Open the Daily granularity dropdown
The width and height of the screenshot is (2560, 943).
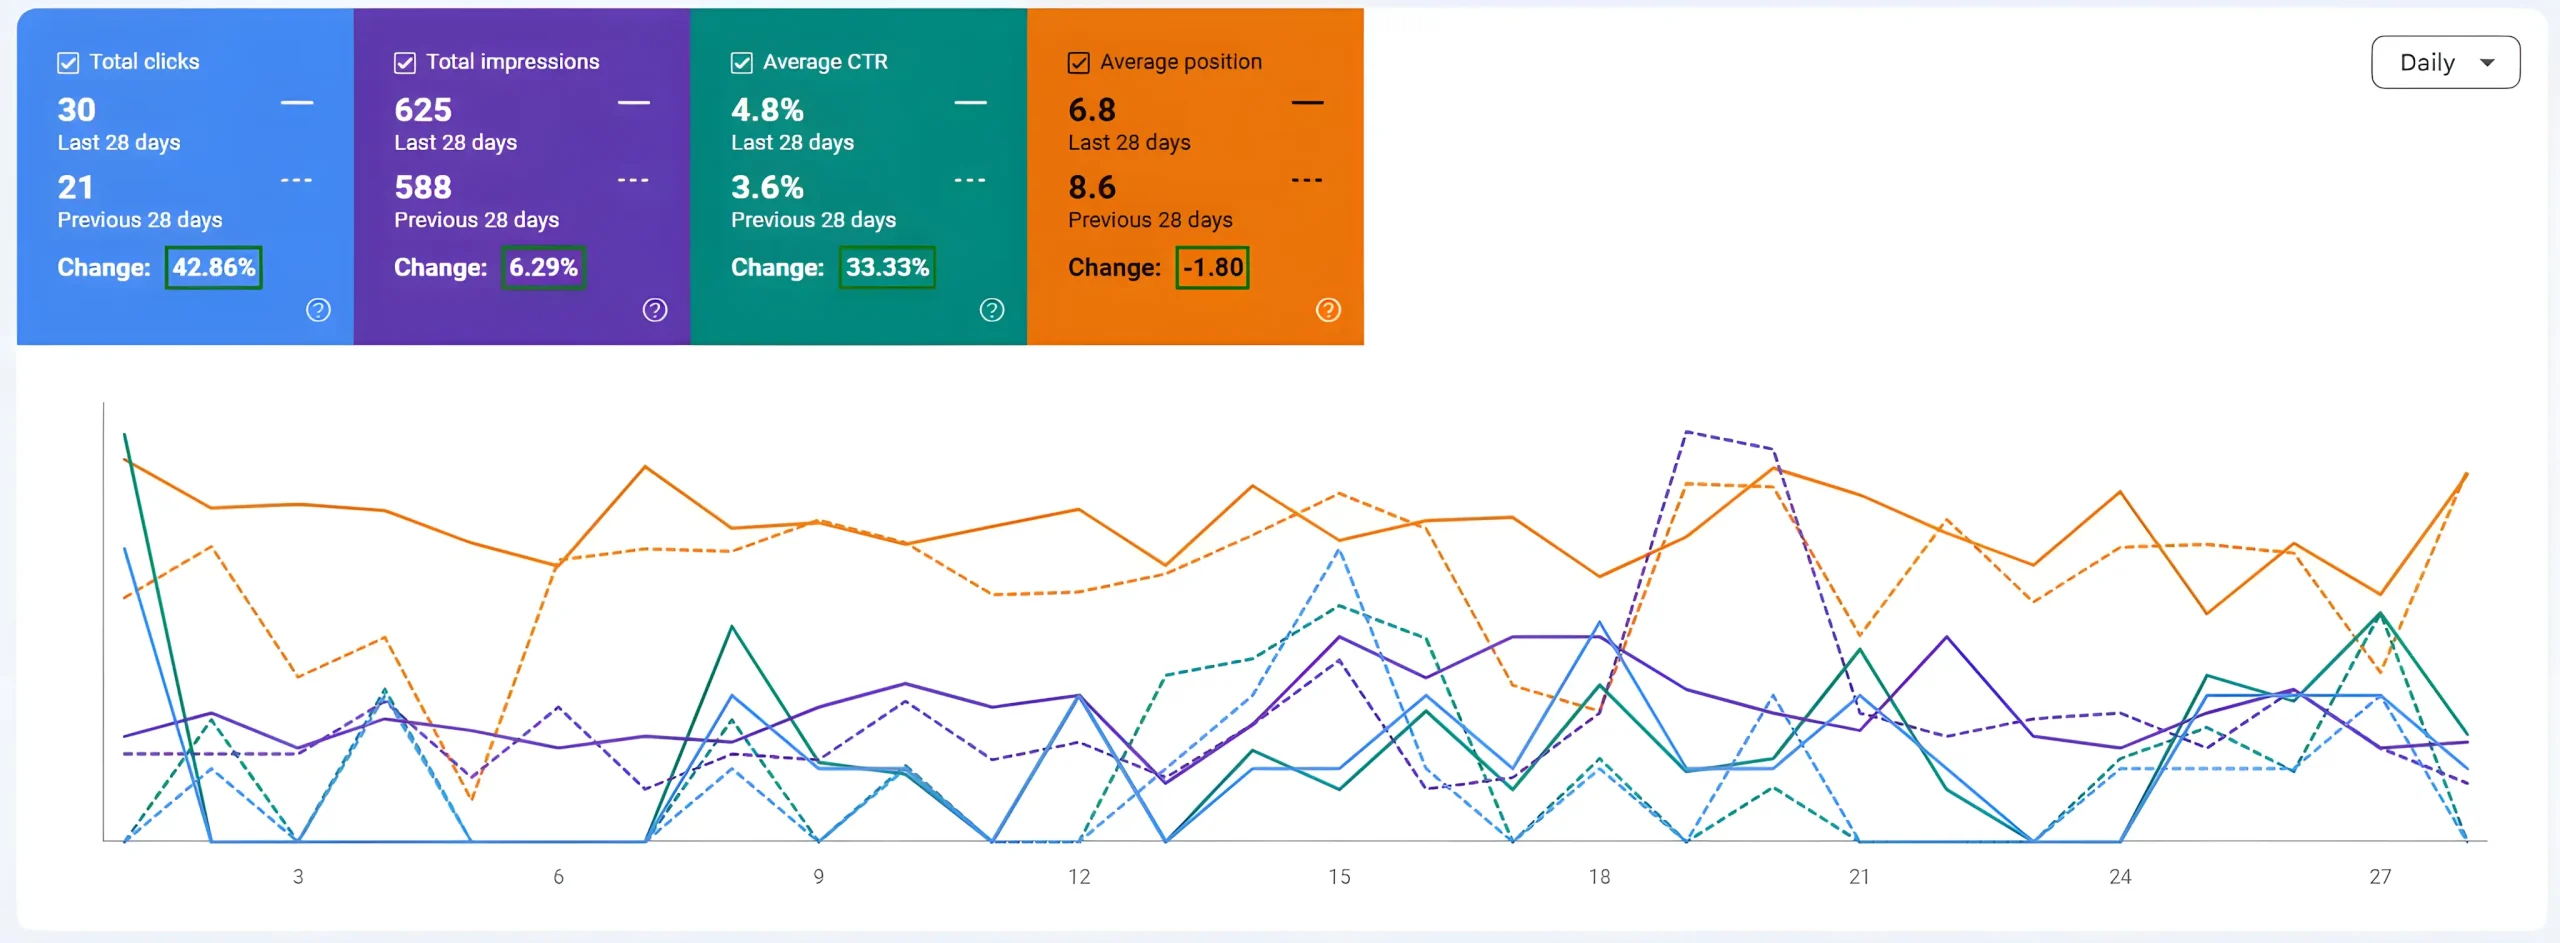point(2445,62)
